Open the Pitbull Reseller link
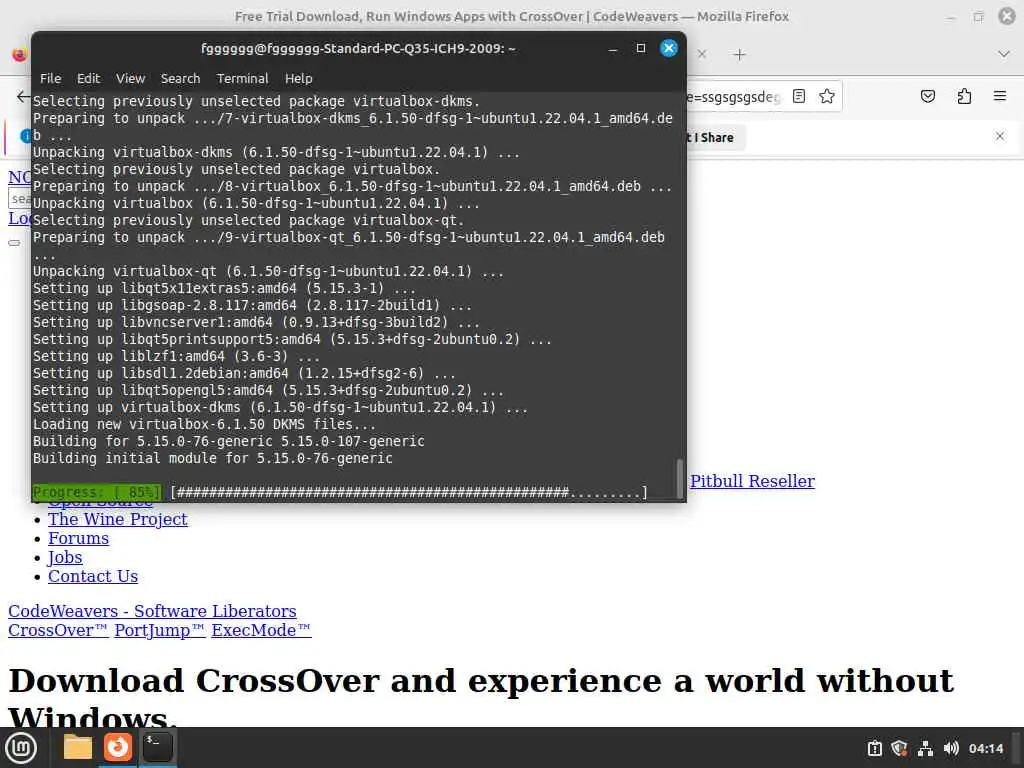This screenshot has height=768, width=1024. 752,481
